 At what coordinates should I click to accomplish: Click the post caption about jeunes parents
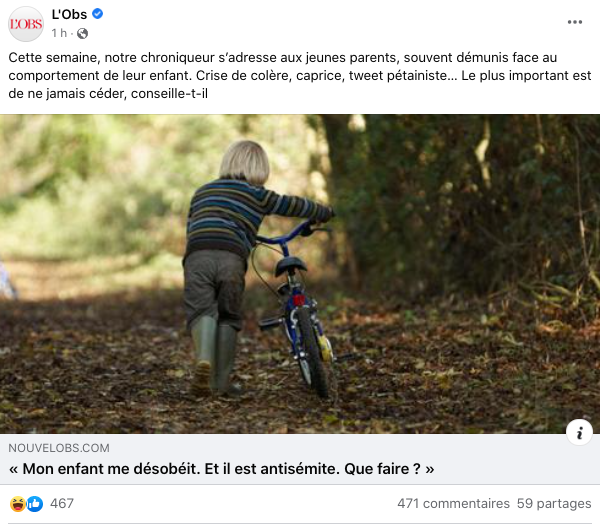coord(300,75)
